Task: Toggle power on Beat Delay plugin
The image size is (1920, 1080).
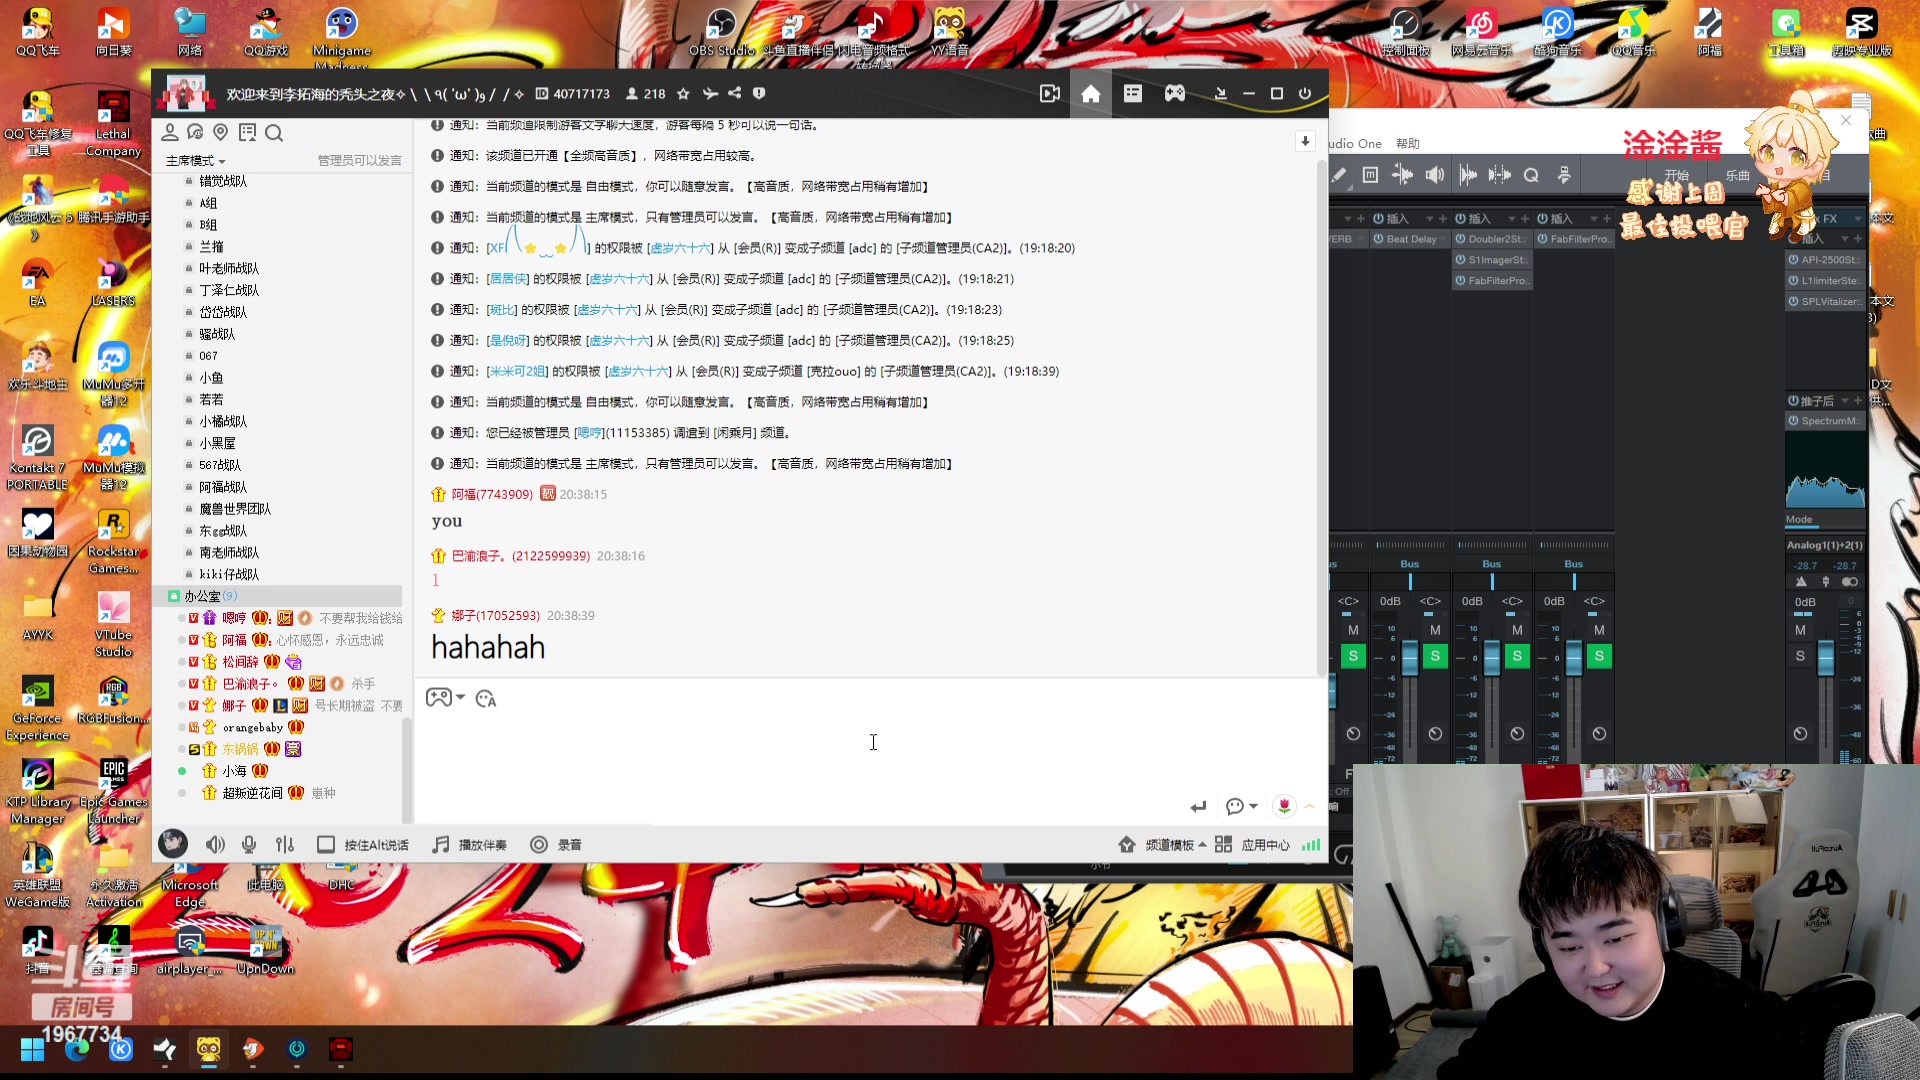Action: 1379,239
